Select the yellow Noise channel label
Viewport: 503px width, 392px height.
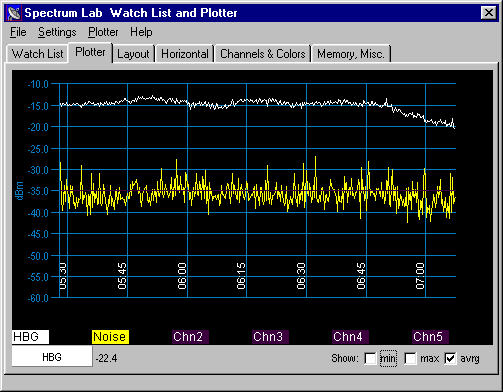[x=110, y=337]
